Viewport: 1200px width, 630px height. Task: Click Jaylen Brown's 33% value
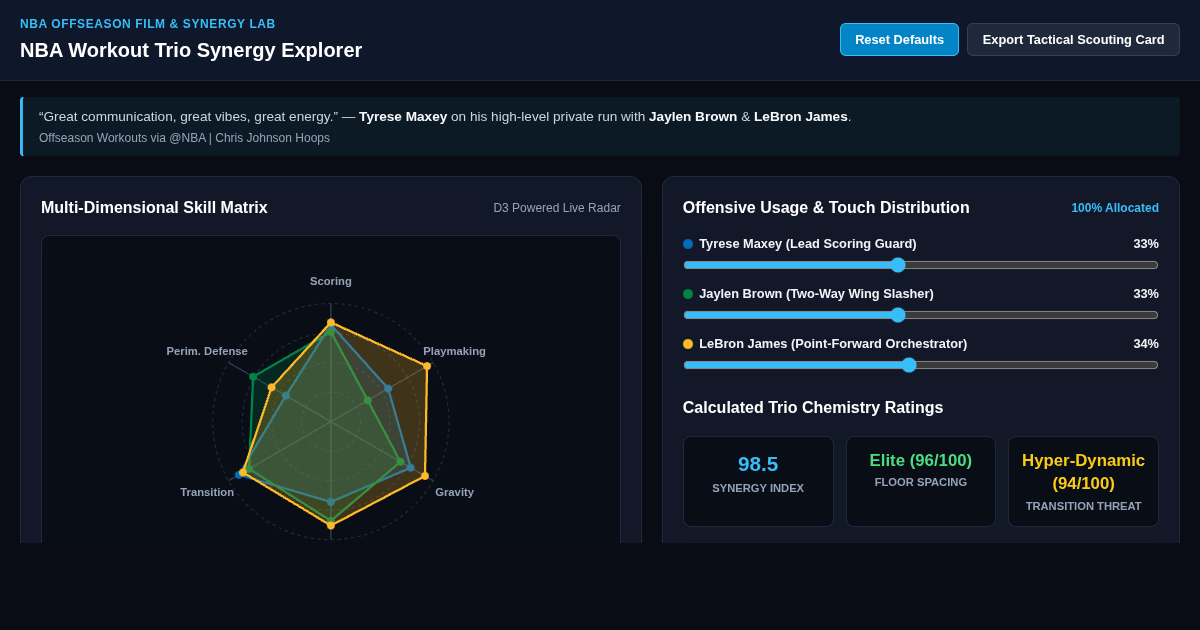[x=1146, y=294]
